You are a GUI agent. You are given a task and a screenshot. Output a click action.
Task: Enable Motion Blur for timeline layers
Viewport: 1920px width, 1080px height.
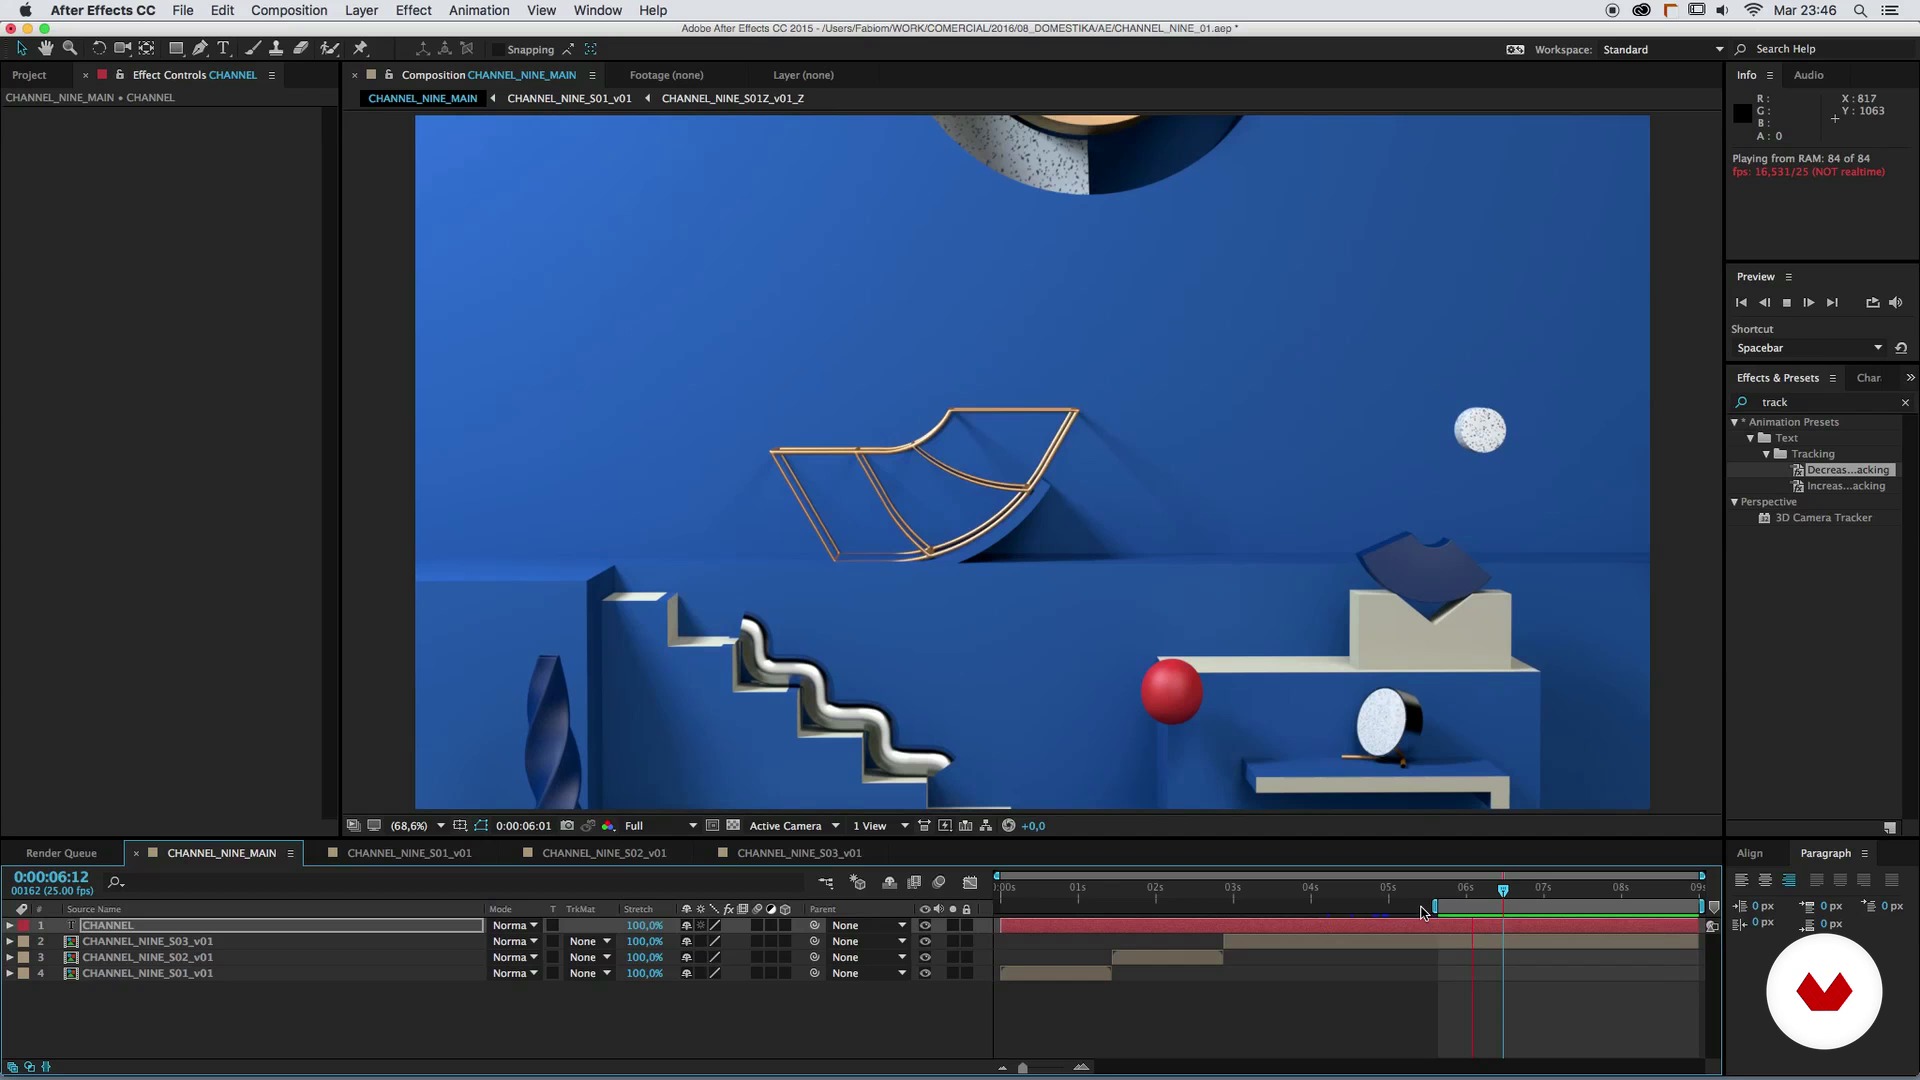click(x=939, y=882)
